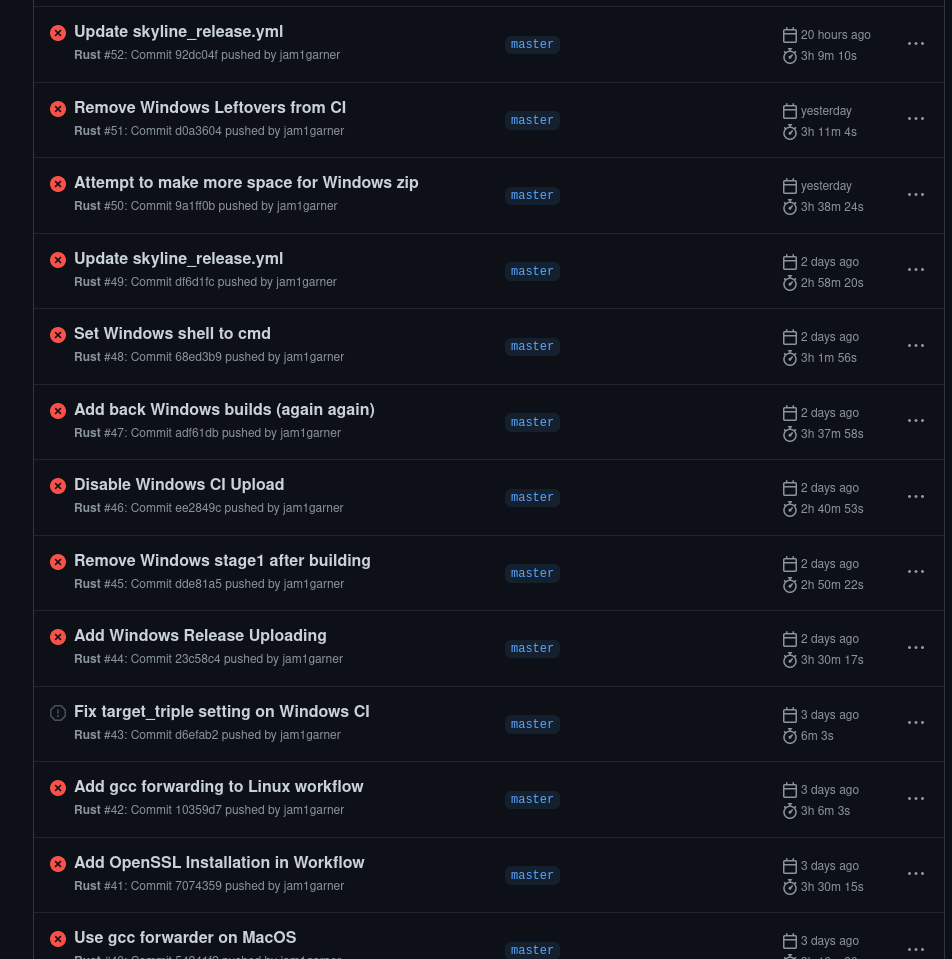This screenshot has height=959, width=952.
Task: Click the master branch tag on run #45
Action: [532, 573]
